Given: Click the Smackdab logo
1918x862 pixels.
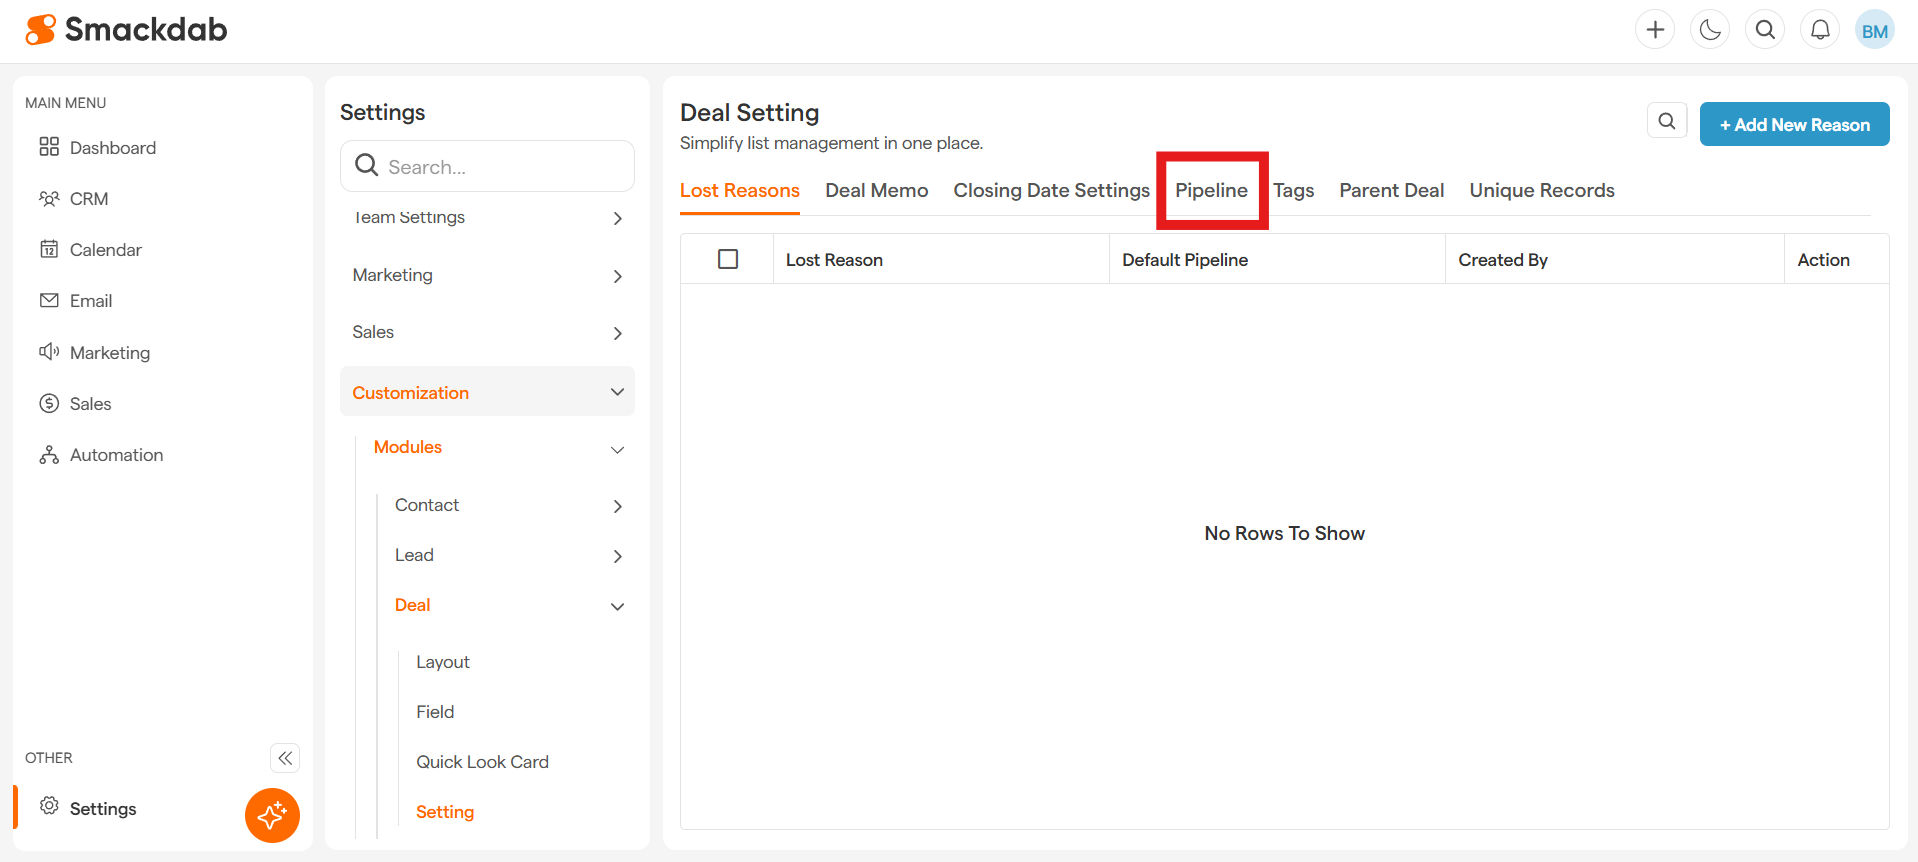Looking at the screenshot, I should (126, 30).
